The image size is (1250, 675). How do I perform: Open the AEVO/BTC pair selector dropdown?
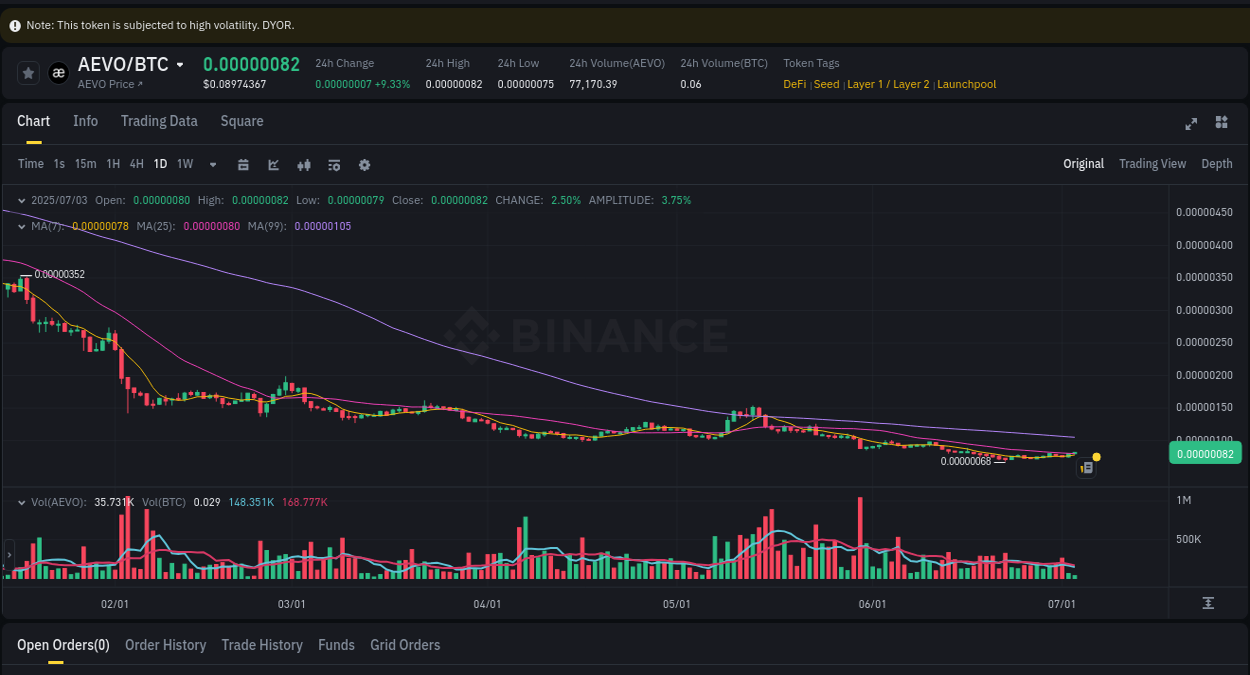(x=181, y=64)
